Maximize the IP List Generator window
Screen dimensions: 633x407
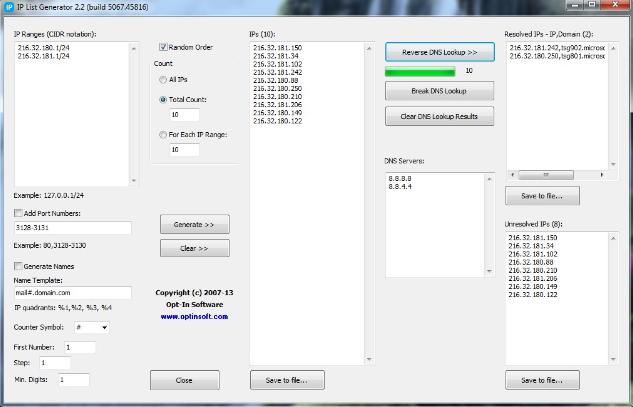tap(593, 4)
